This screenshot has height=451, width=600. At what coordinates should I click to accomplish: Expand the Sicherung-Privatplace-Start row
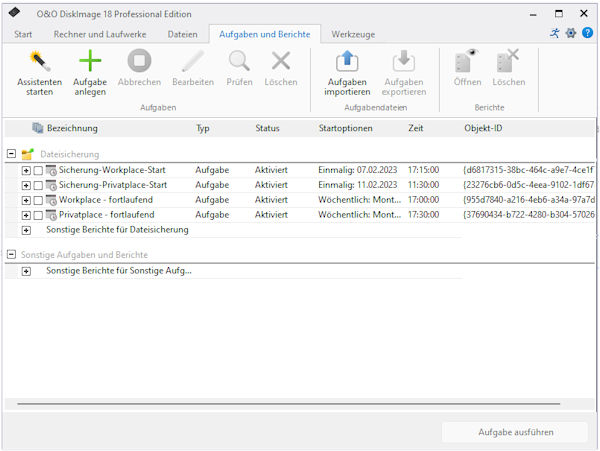click(x=26, y=186)
